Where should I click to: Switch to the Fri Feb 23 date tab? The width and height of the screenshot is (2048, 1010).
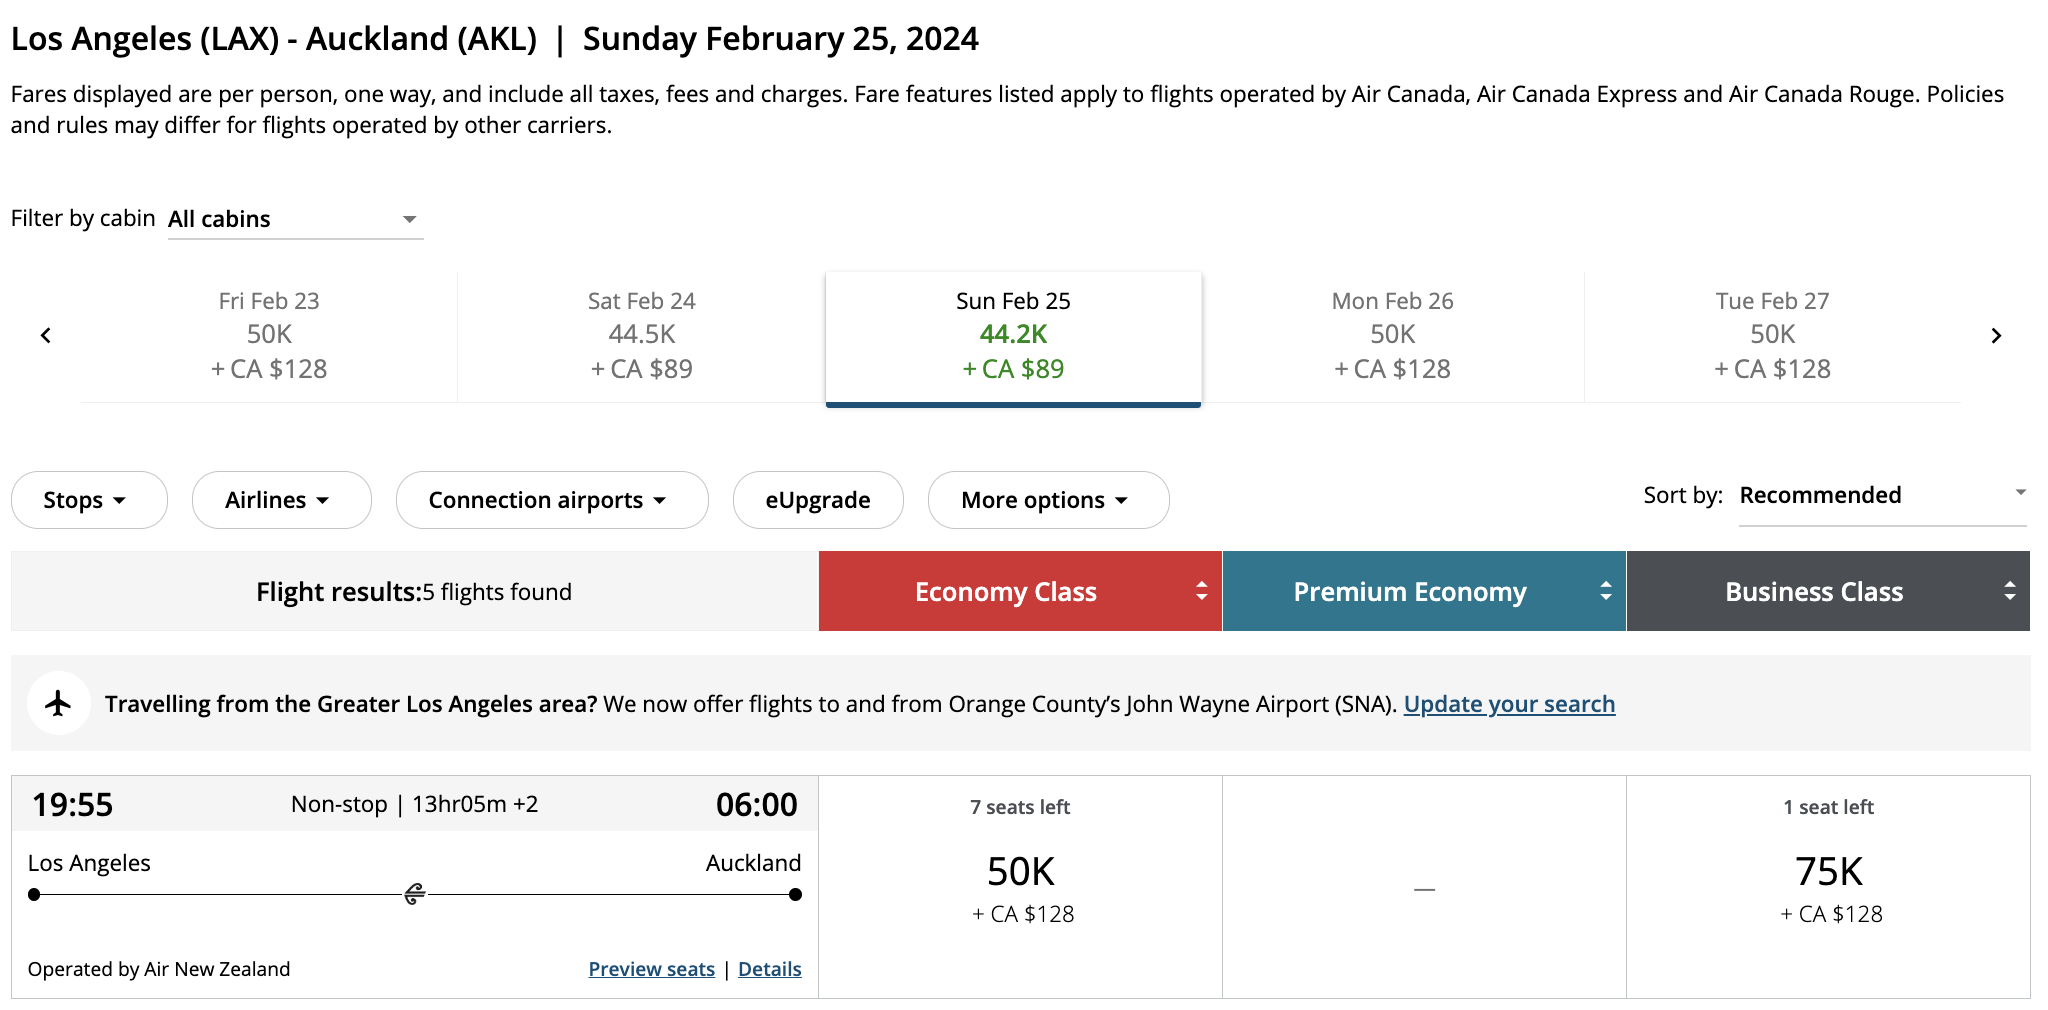coord(269,335)
